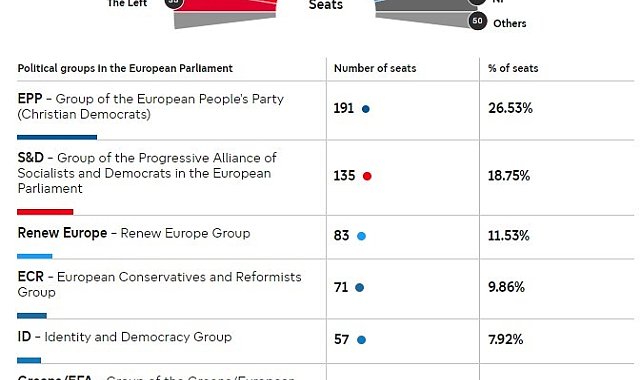Click the gray Others chart segment
This screenshot has height=380, width=641.
425,19
